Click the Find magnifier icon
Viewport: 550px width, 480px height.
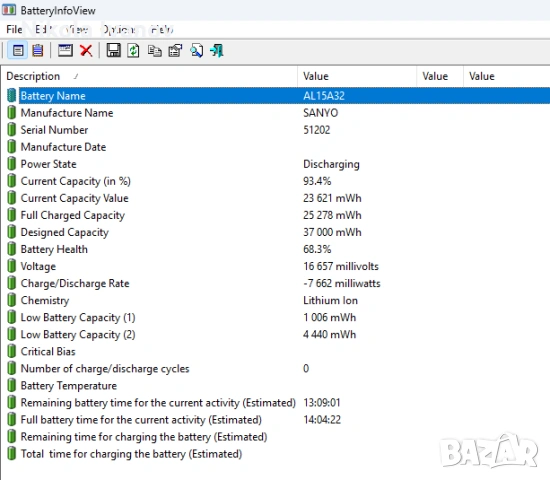pos(196,51)
